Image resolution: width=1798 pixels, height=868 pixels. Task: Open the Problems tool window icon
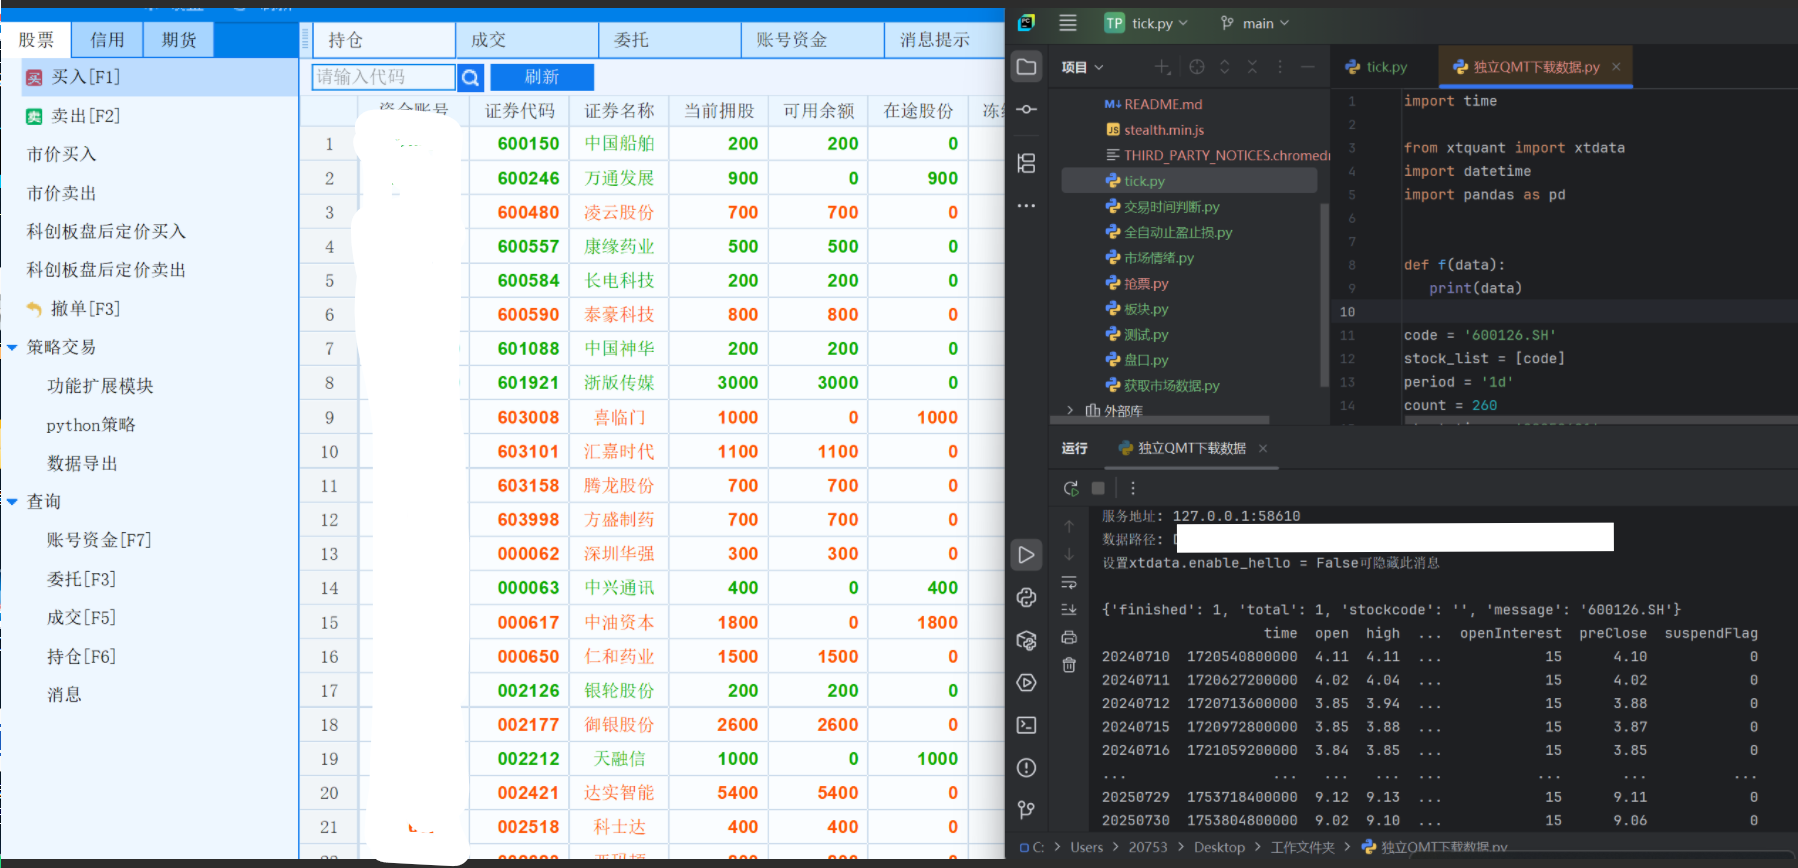click(1026, 768)
